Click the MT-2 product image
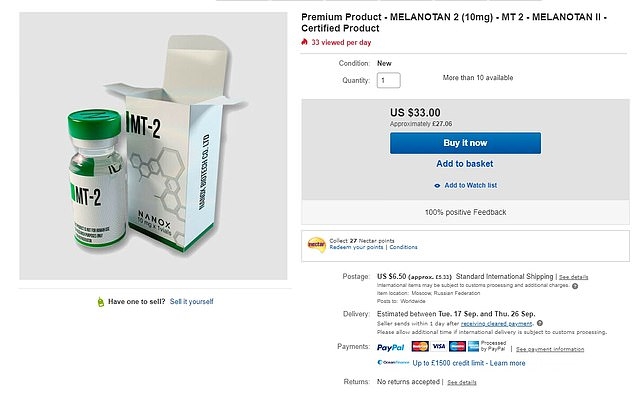The height and width of the screenshot is (397, 634). tap(153, 146)
